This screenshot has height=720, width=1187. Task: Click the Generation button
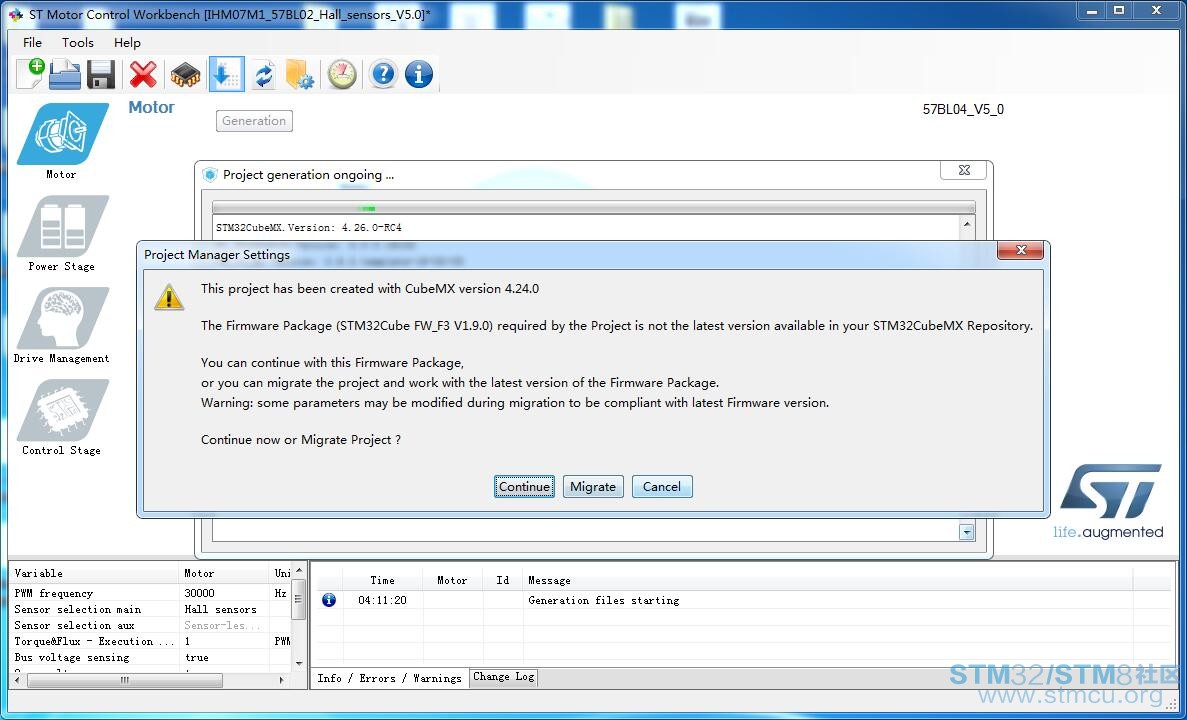tap(254, 120)
